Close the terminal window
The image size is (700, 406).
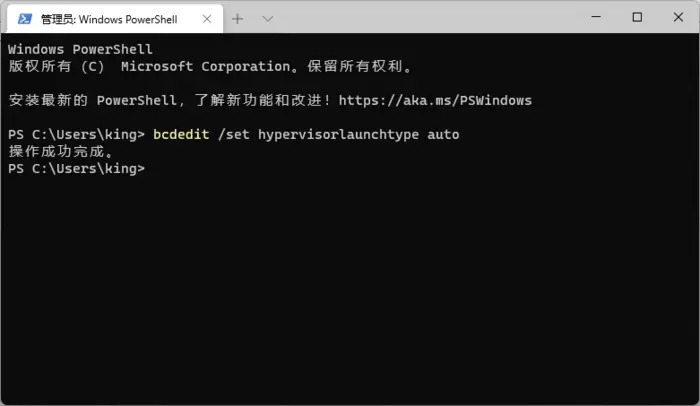(681, 18)
